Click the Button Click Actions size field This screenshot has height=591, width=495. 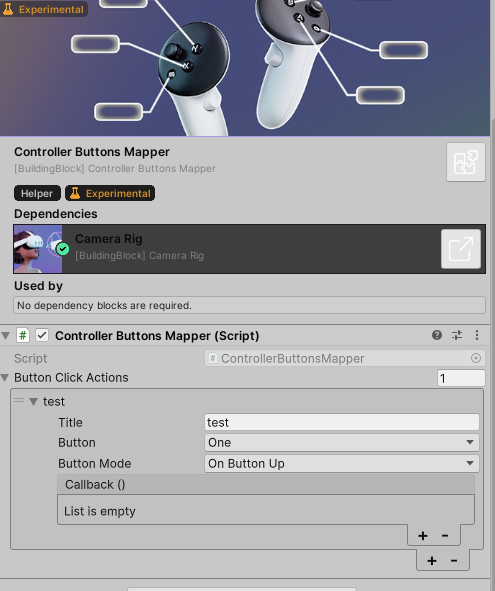(461, 378)
